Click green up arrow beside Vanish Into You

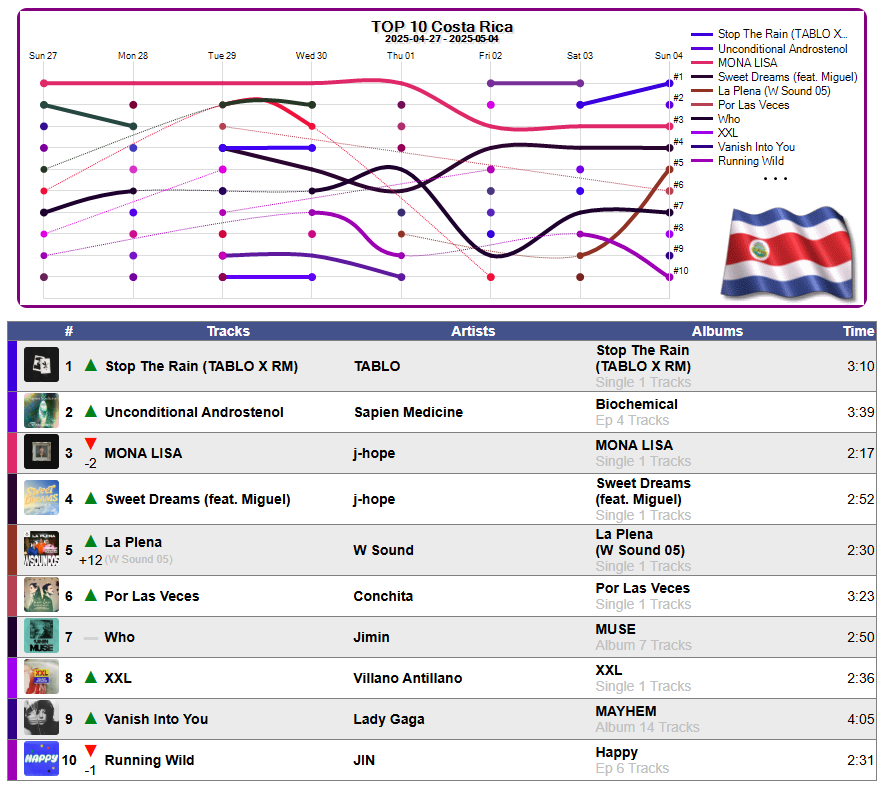coord(91,718)
